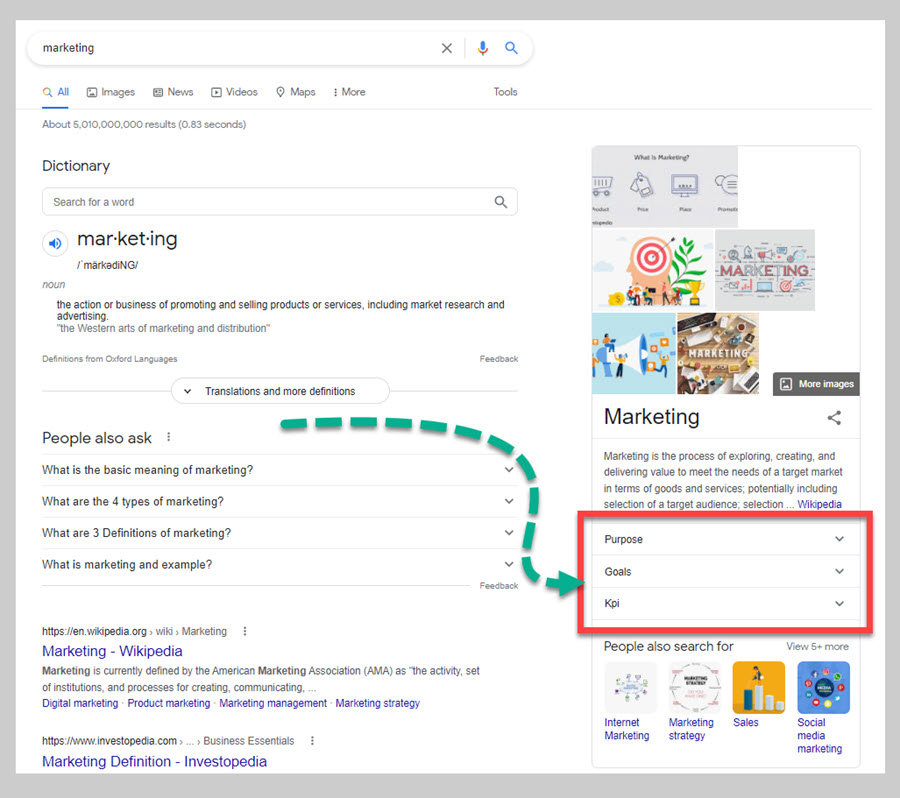The height and width of the screenshot is (798, 900).
Task: Expand the Kpi section
Action: [x=725, y=604]
